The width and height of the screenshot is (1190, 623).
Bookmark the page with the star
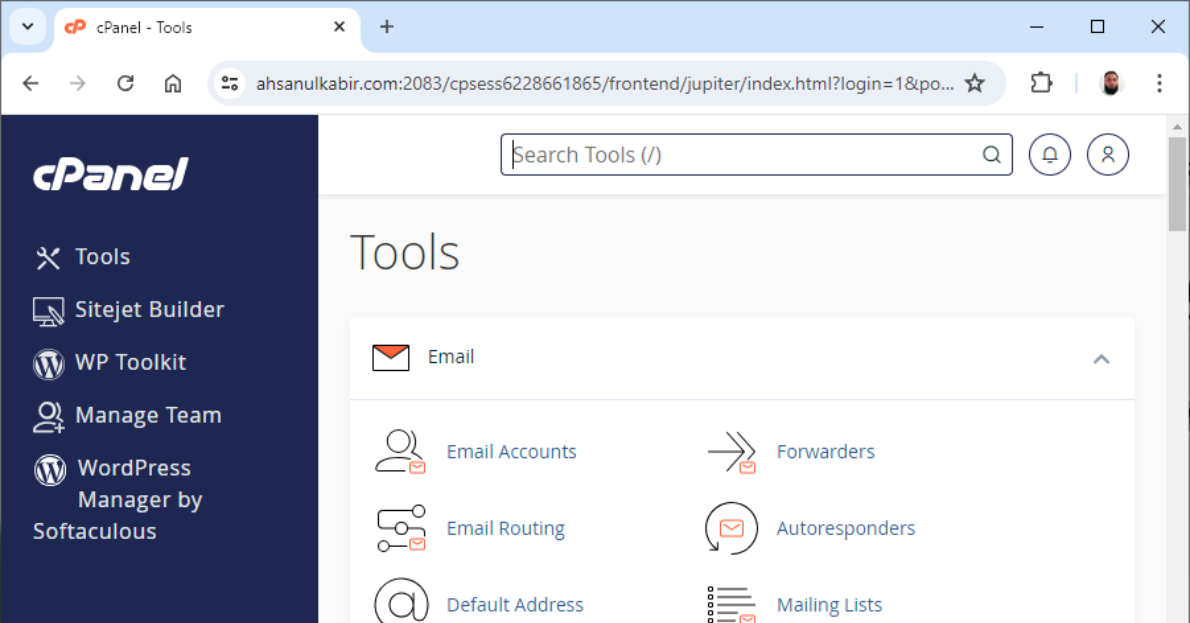974,83
